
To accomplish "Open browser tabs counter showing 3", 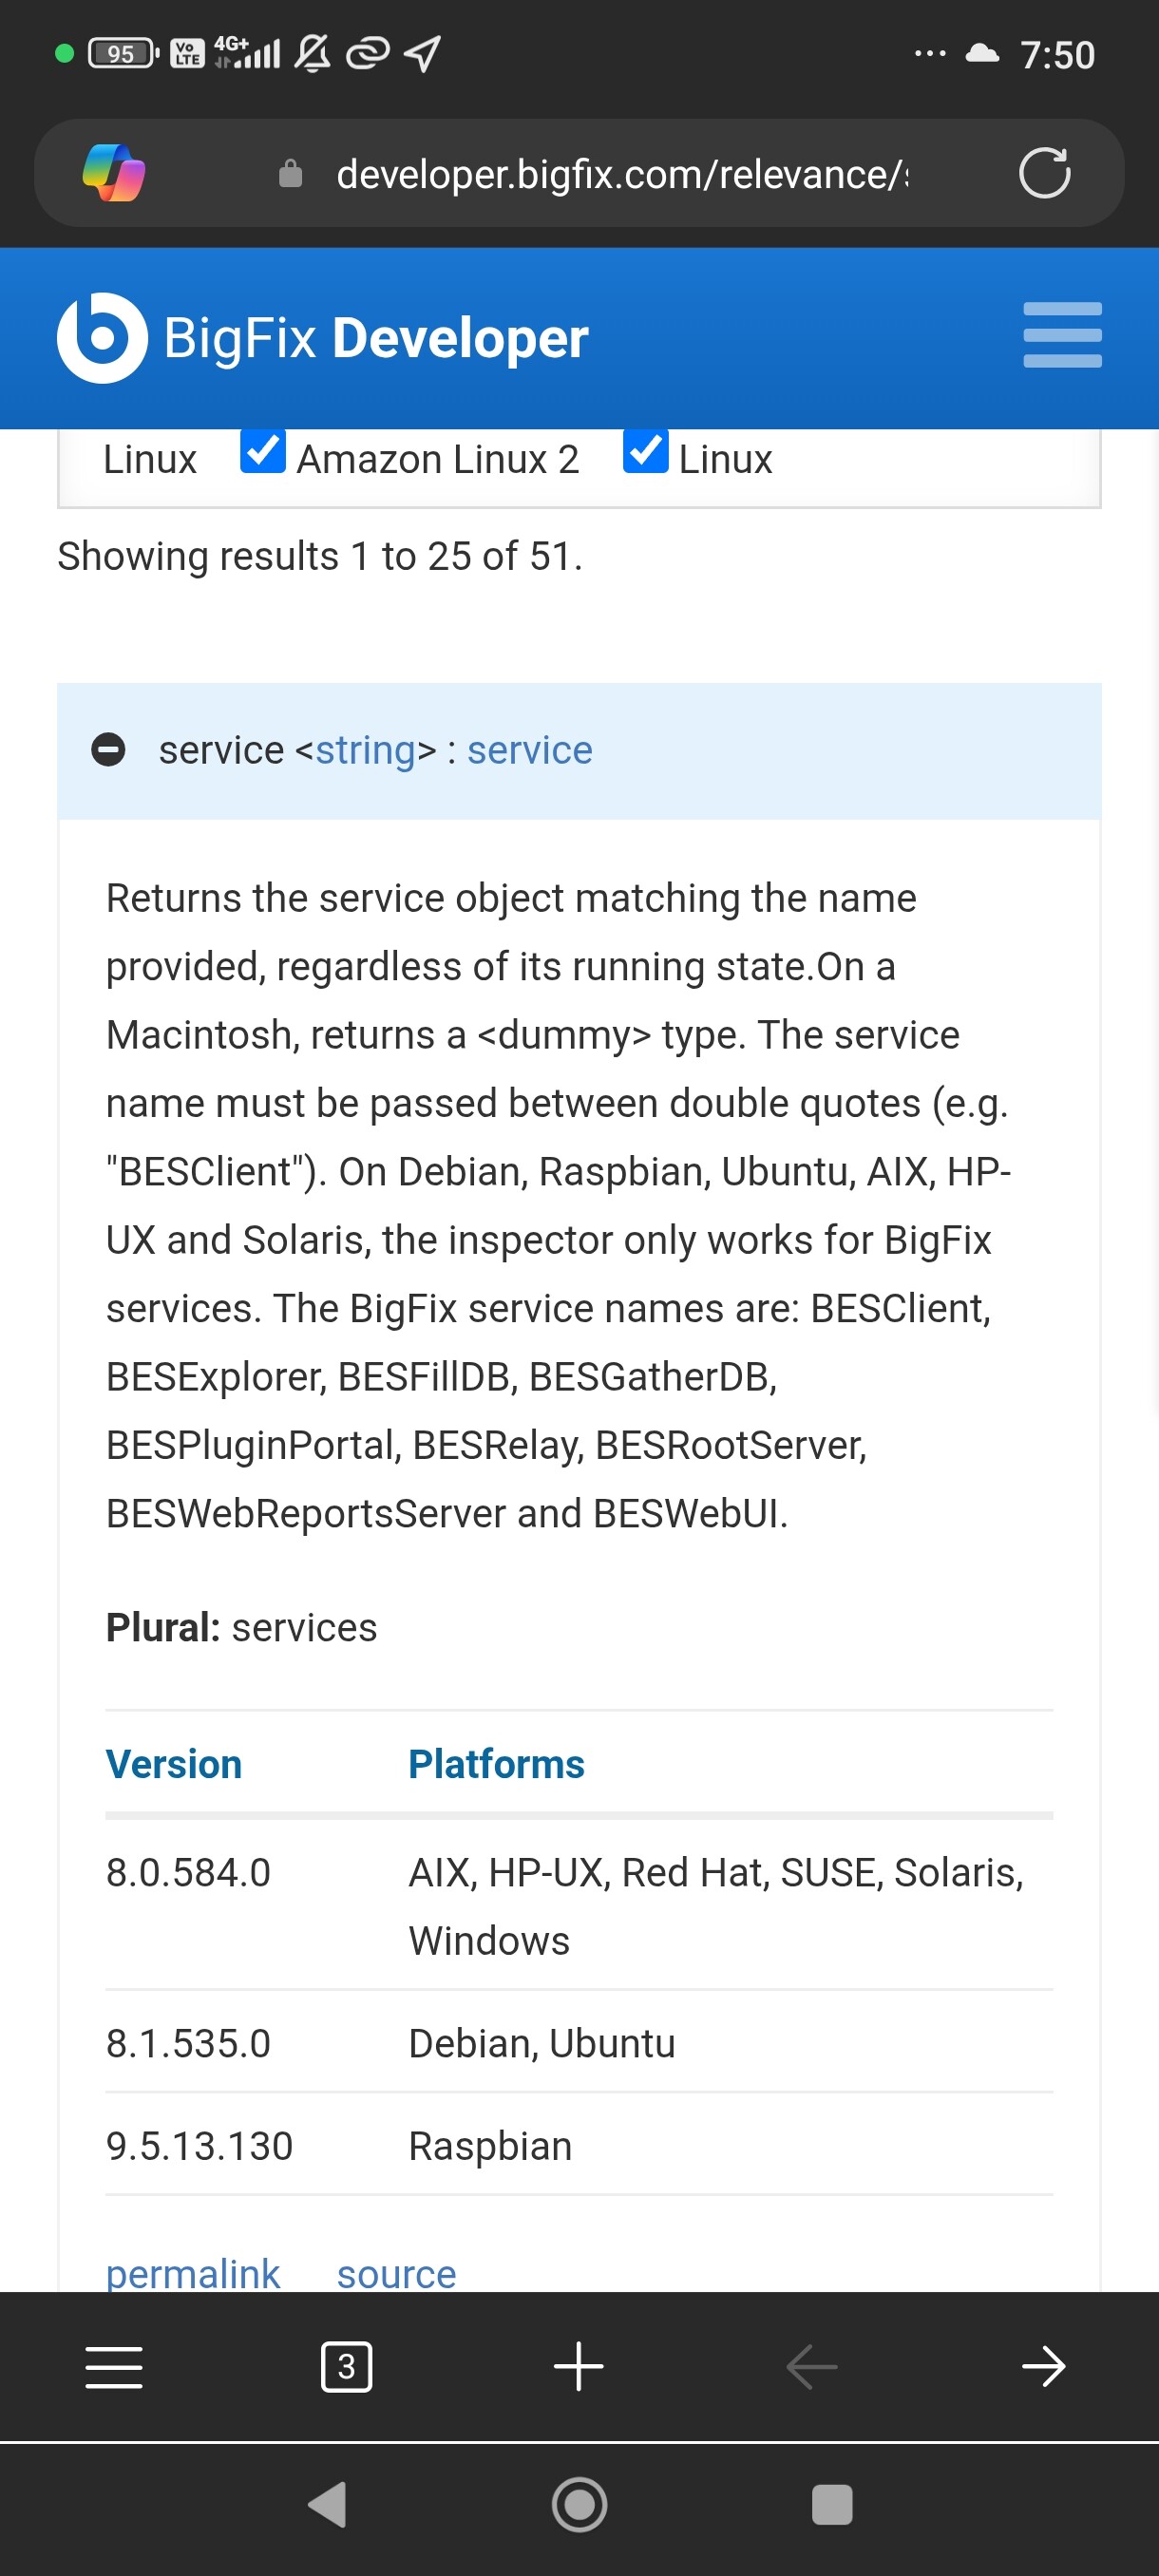I will (x=346, y=2366).
